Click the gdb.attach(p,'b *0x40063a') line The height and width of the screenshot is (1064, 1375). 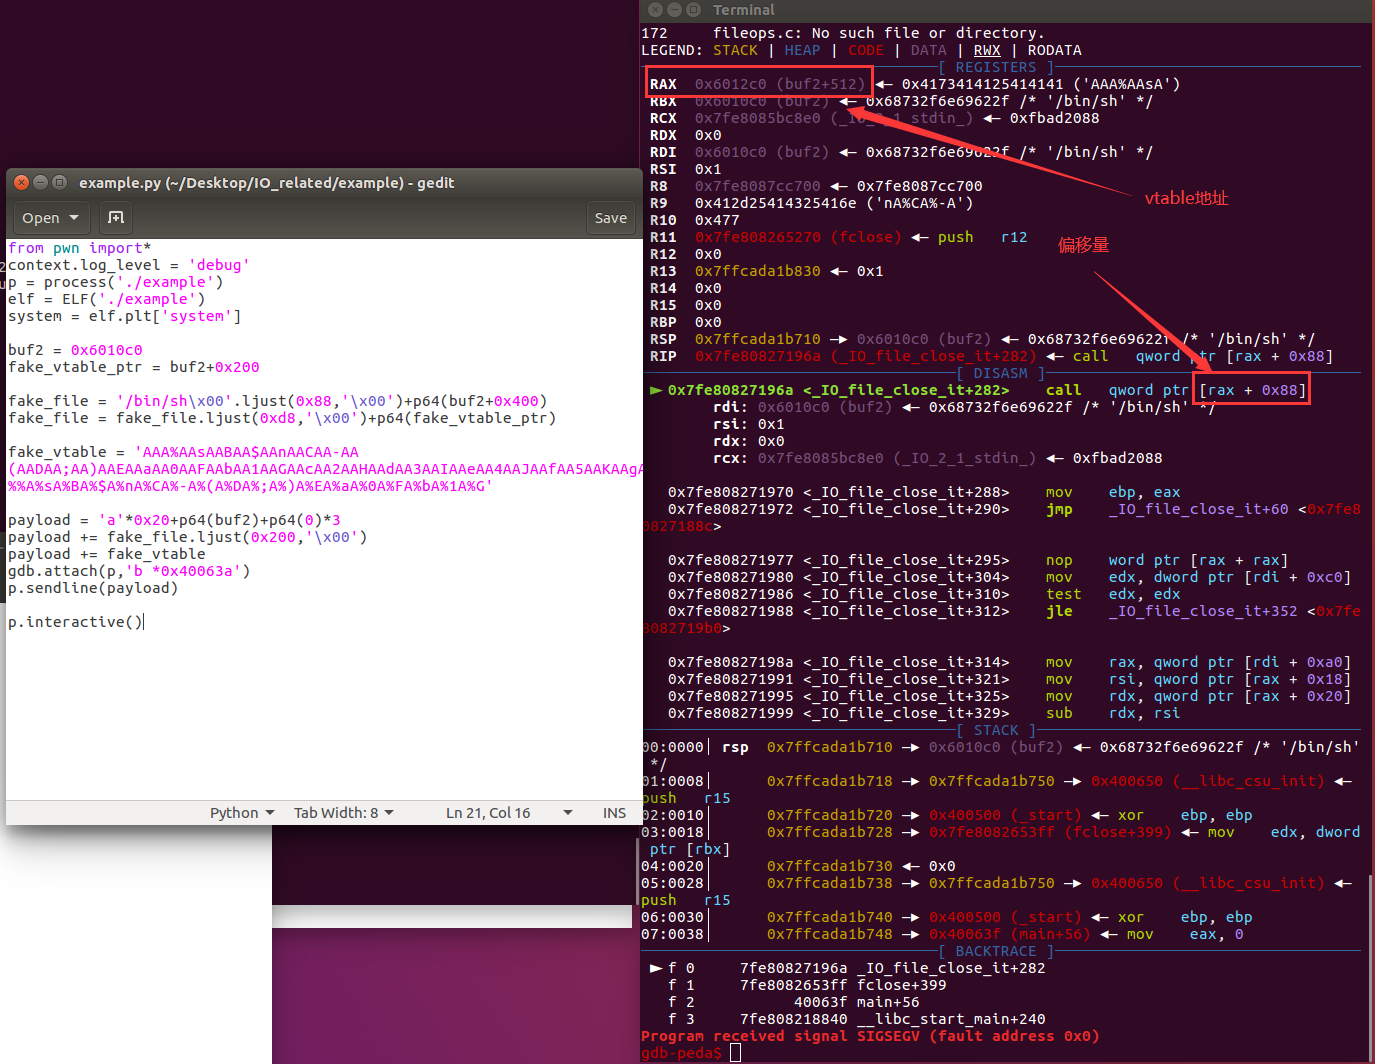point(129,571)
